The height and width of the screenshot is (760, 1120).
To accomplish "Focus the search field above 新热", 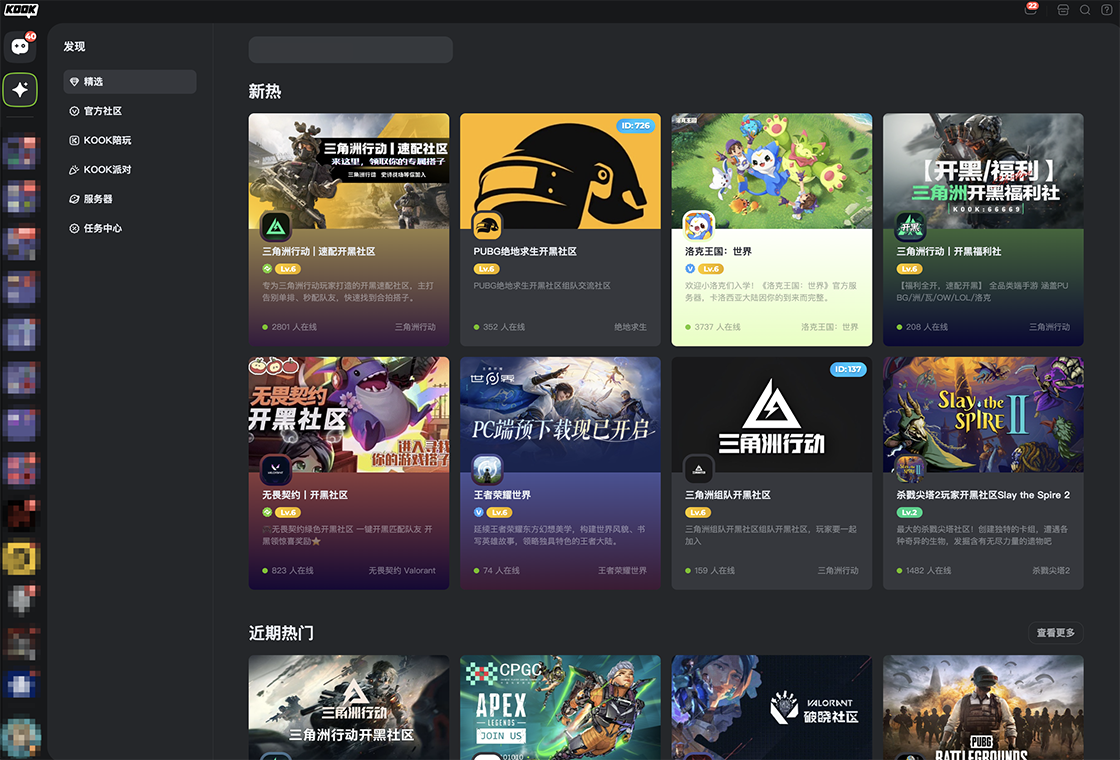I will pyautogui.click(x=351, y=50).
